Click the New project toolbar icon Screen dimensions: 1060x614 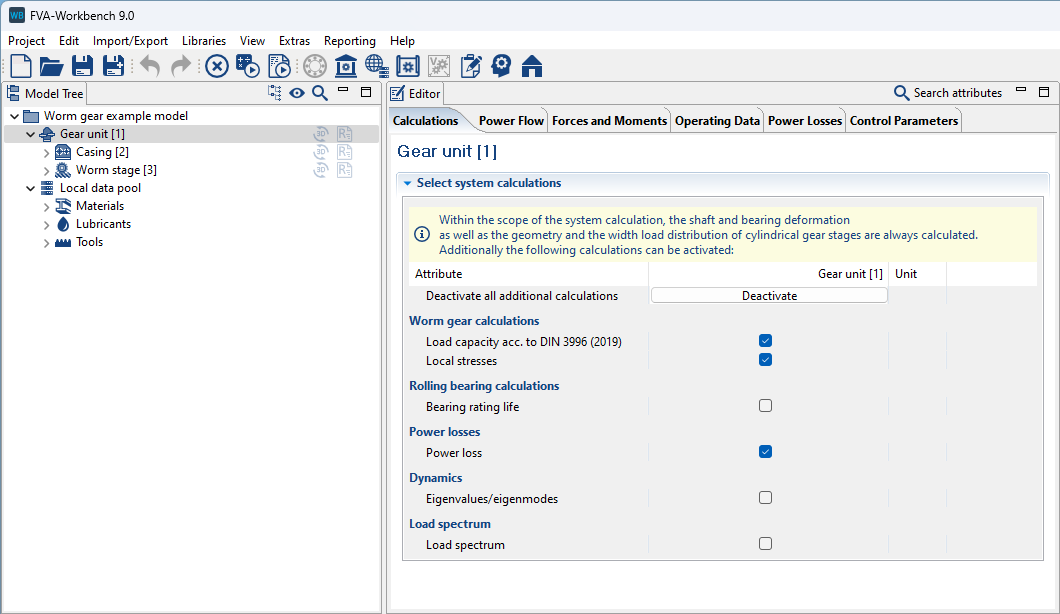tap(21, 66)
